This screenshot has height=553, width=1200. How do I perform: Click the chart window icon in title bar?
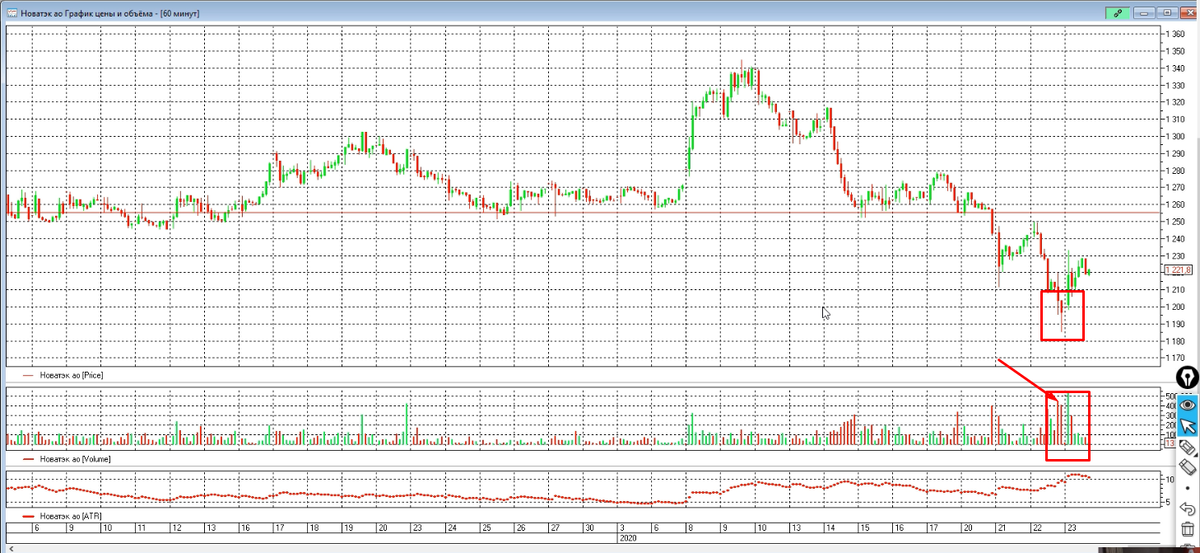coord(12,12)
